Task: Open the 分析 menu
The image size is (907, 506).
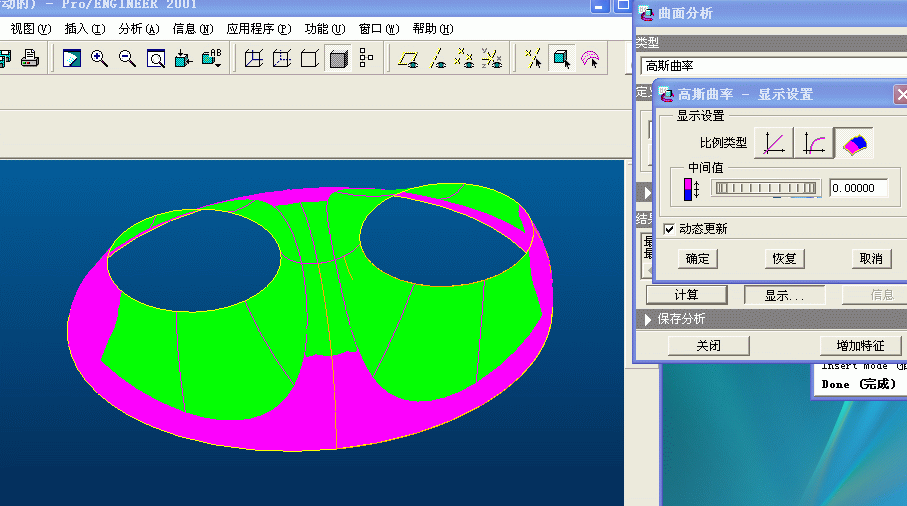Action: 139,29
